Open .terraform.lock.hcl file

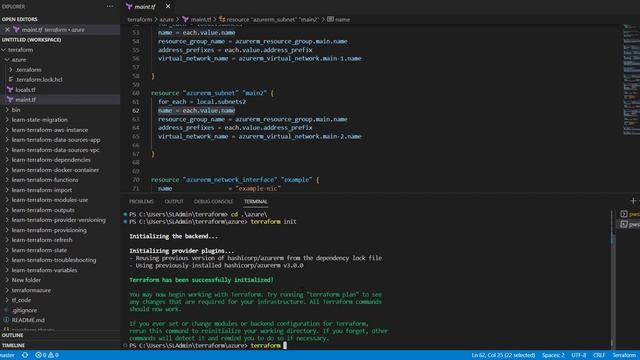click(39, 80)
